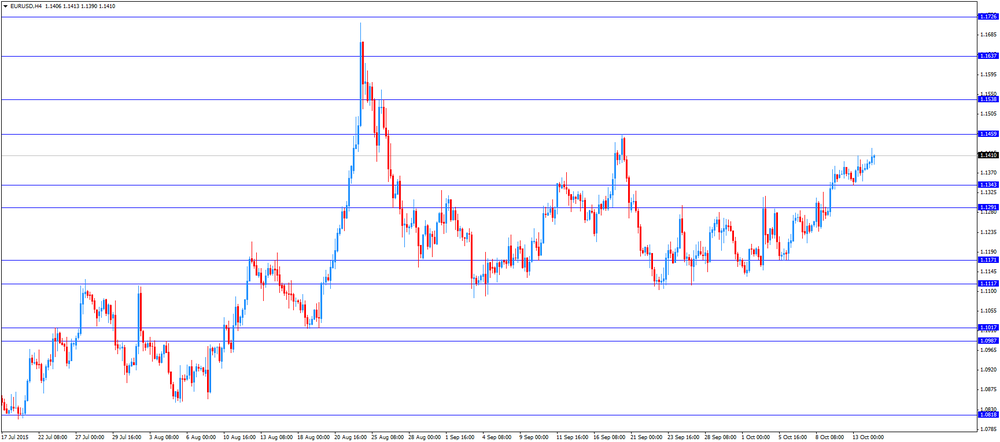Click the current price label 1.1410
The image size is (1000, 442).
click(987, 155)
